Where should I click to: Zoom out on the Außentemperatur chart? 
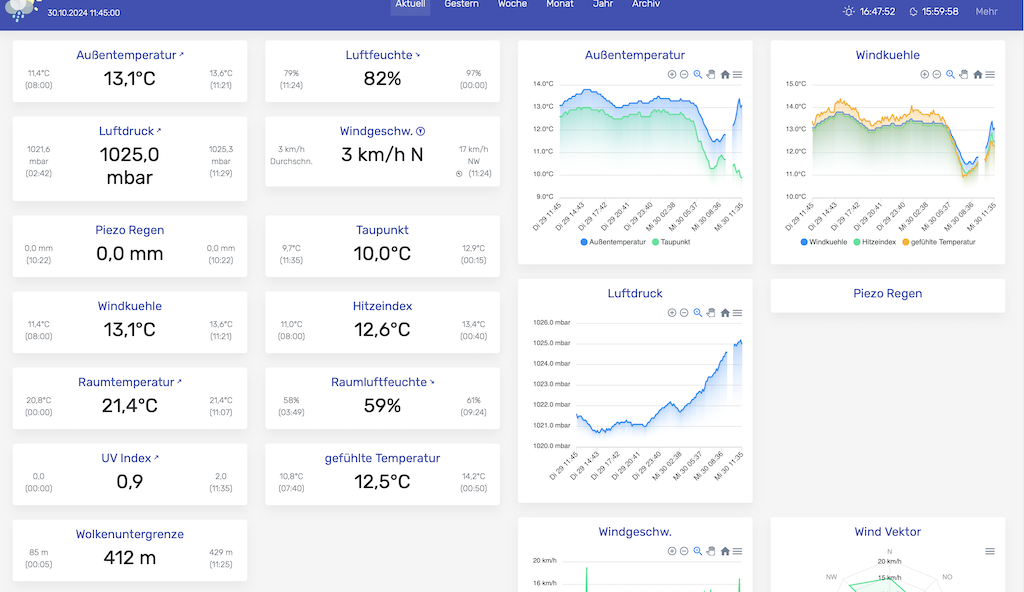click(684, 74)
